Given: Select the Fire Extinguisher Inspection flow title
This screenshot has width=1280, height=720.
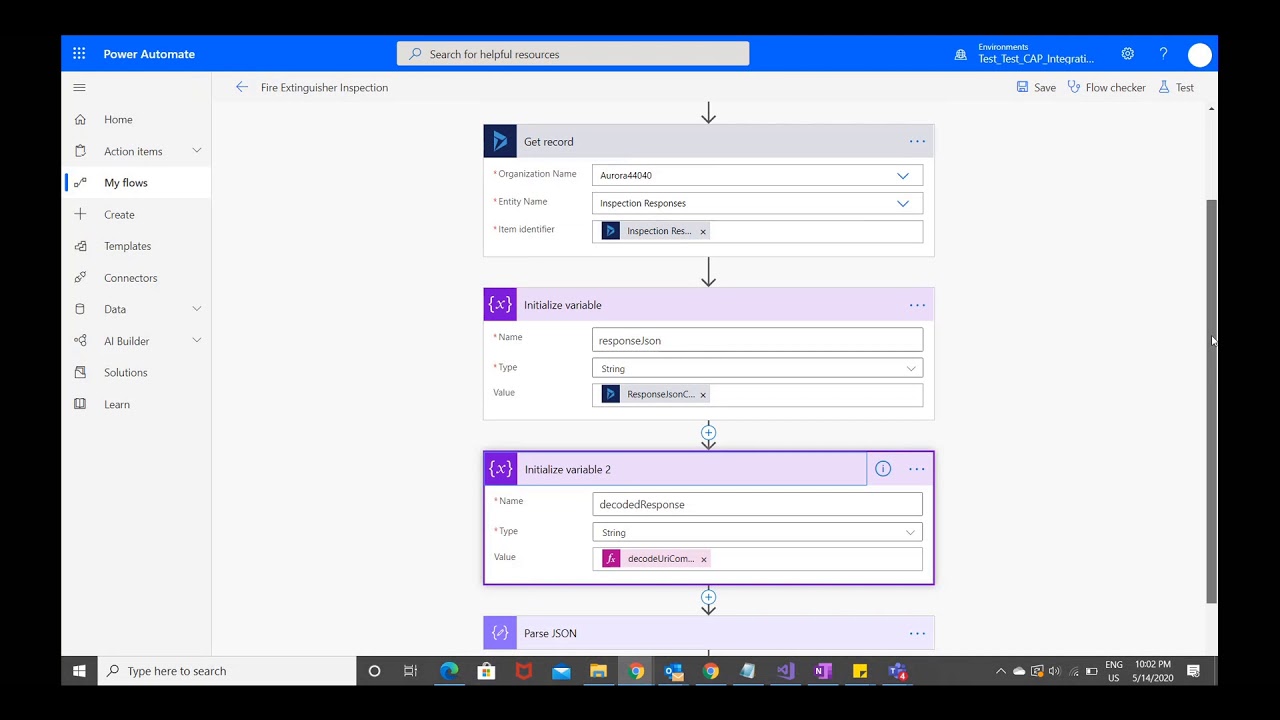Looking at the screenshot, I should pyautogui.click(x=324, y=87).
